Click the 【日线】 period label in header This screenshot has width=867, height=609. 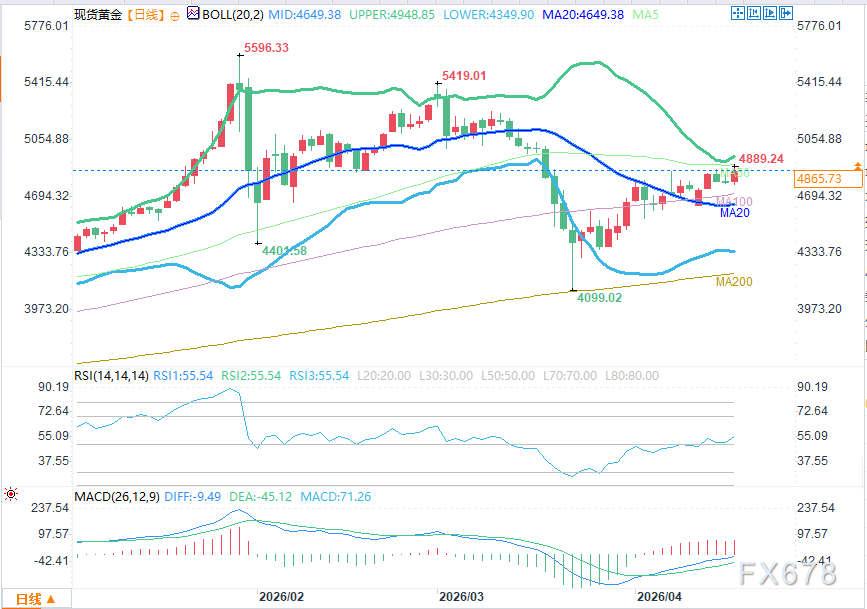pyautogui.click(x=147, y=16)
